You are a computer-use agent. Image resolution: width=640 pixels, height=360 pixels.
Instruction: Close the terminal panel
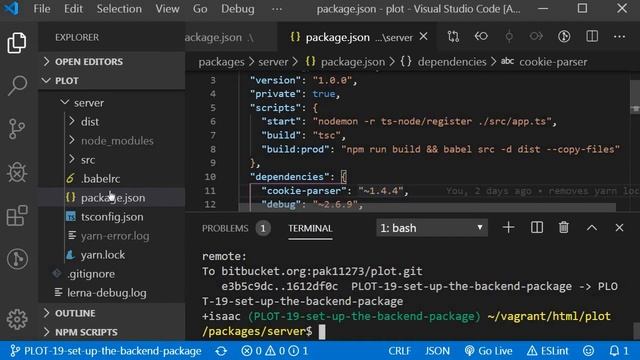tap(619, 228)
